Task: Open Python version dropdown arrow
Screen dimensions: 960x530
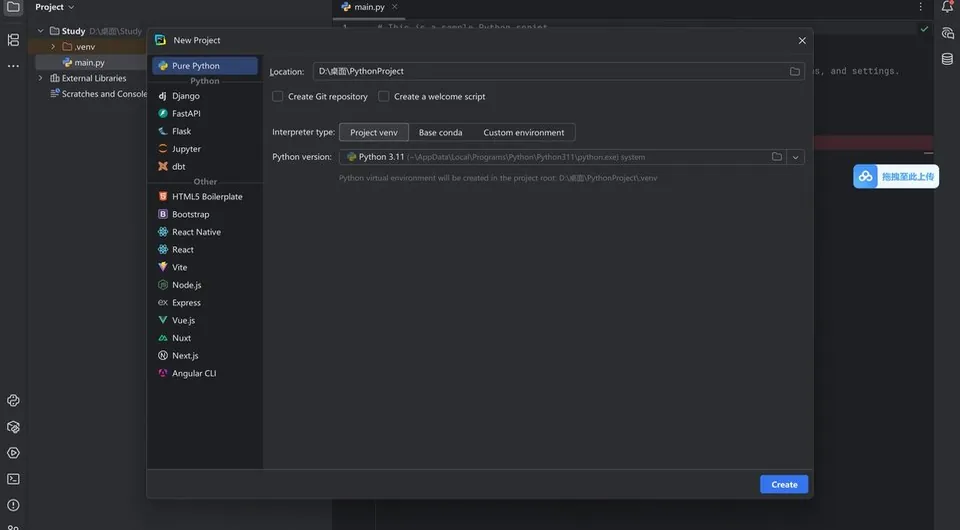Action: click(795, 157)
